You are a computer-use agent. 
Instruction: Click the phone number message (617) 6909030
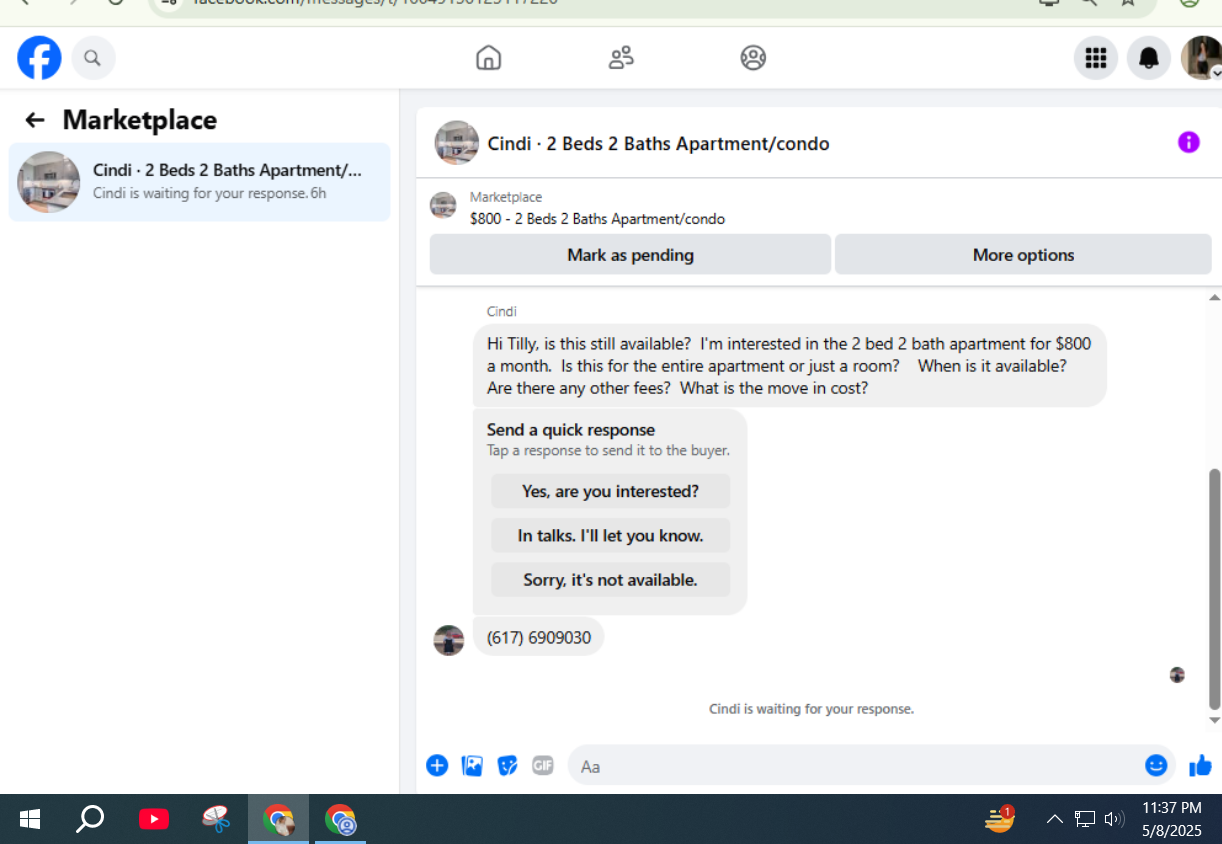click(539, 638)
